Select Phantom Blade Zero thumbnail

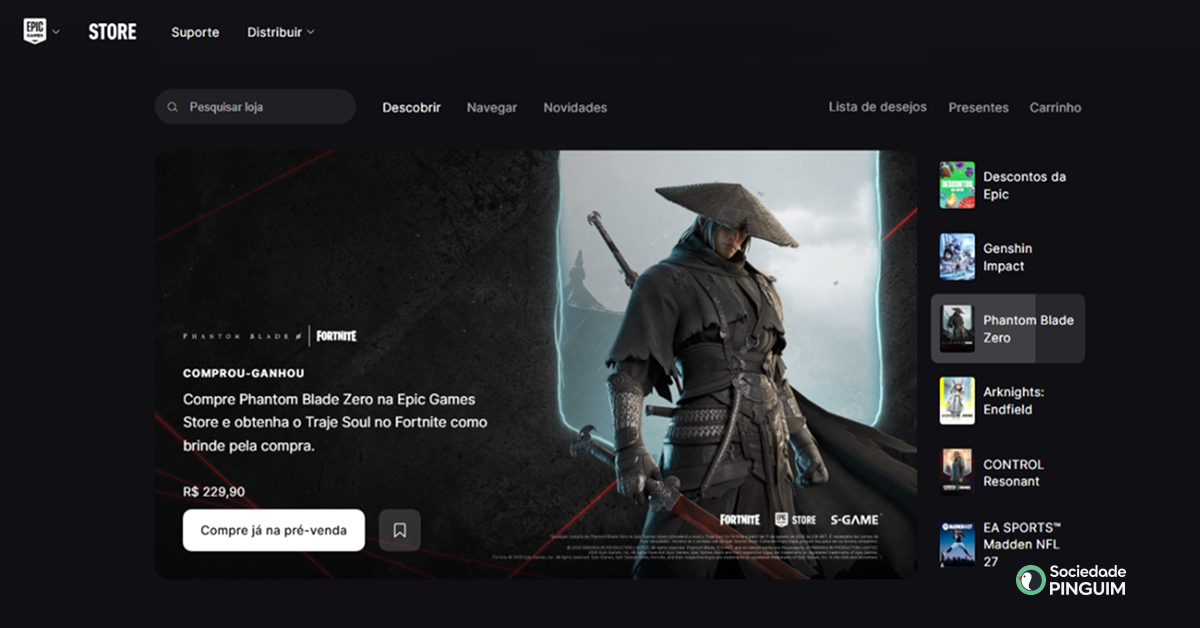tap(957, 328)
